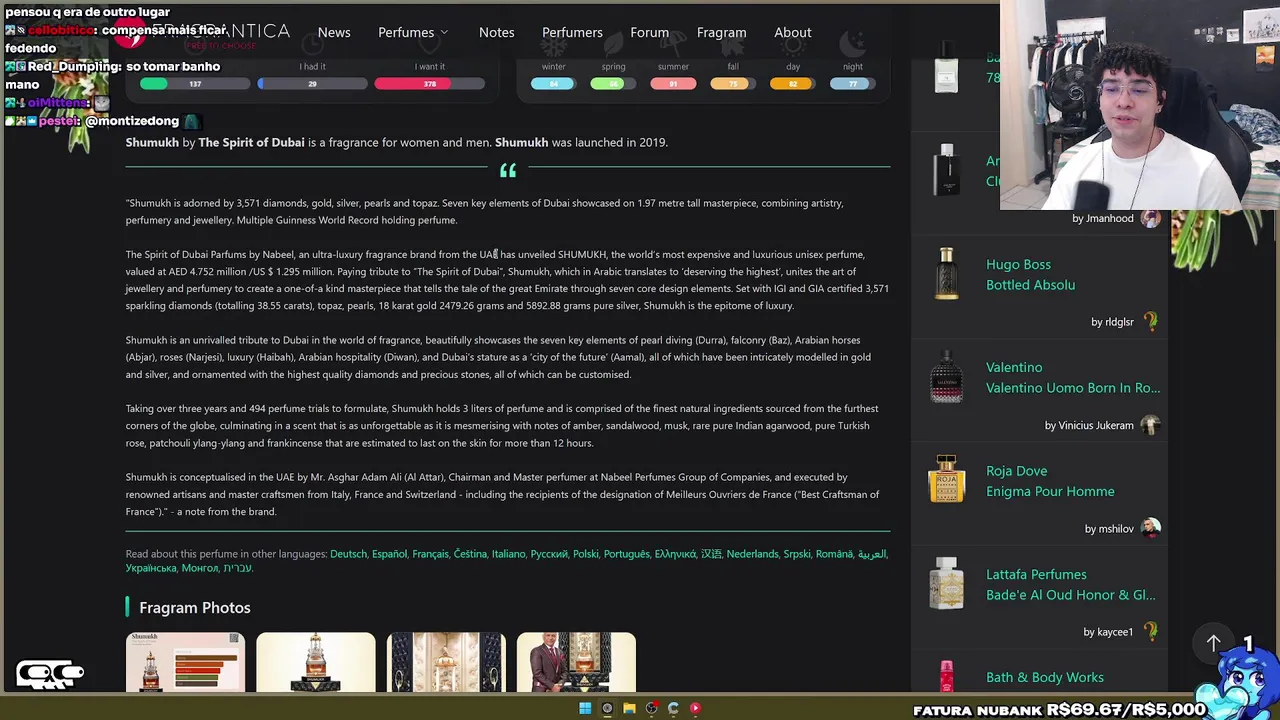Open Bath & Body Works link
The image size is (1280, 720).
tap(1045, 677)
